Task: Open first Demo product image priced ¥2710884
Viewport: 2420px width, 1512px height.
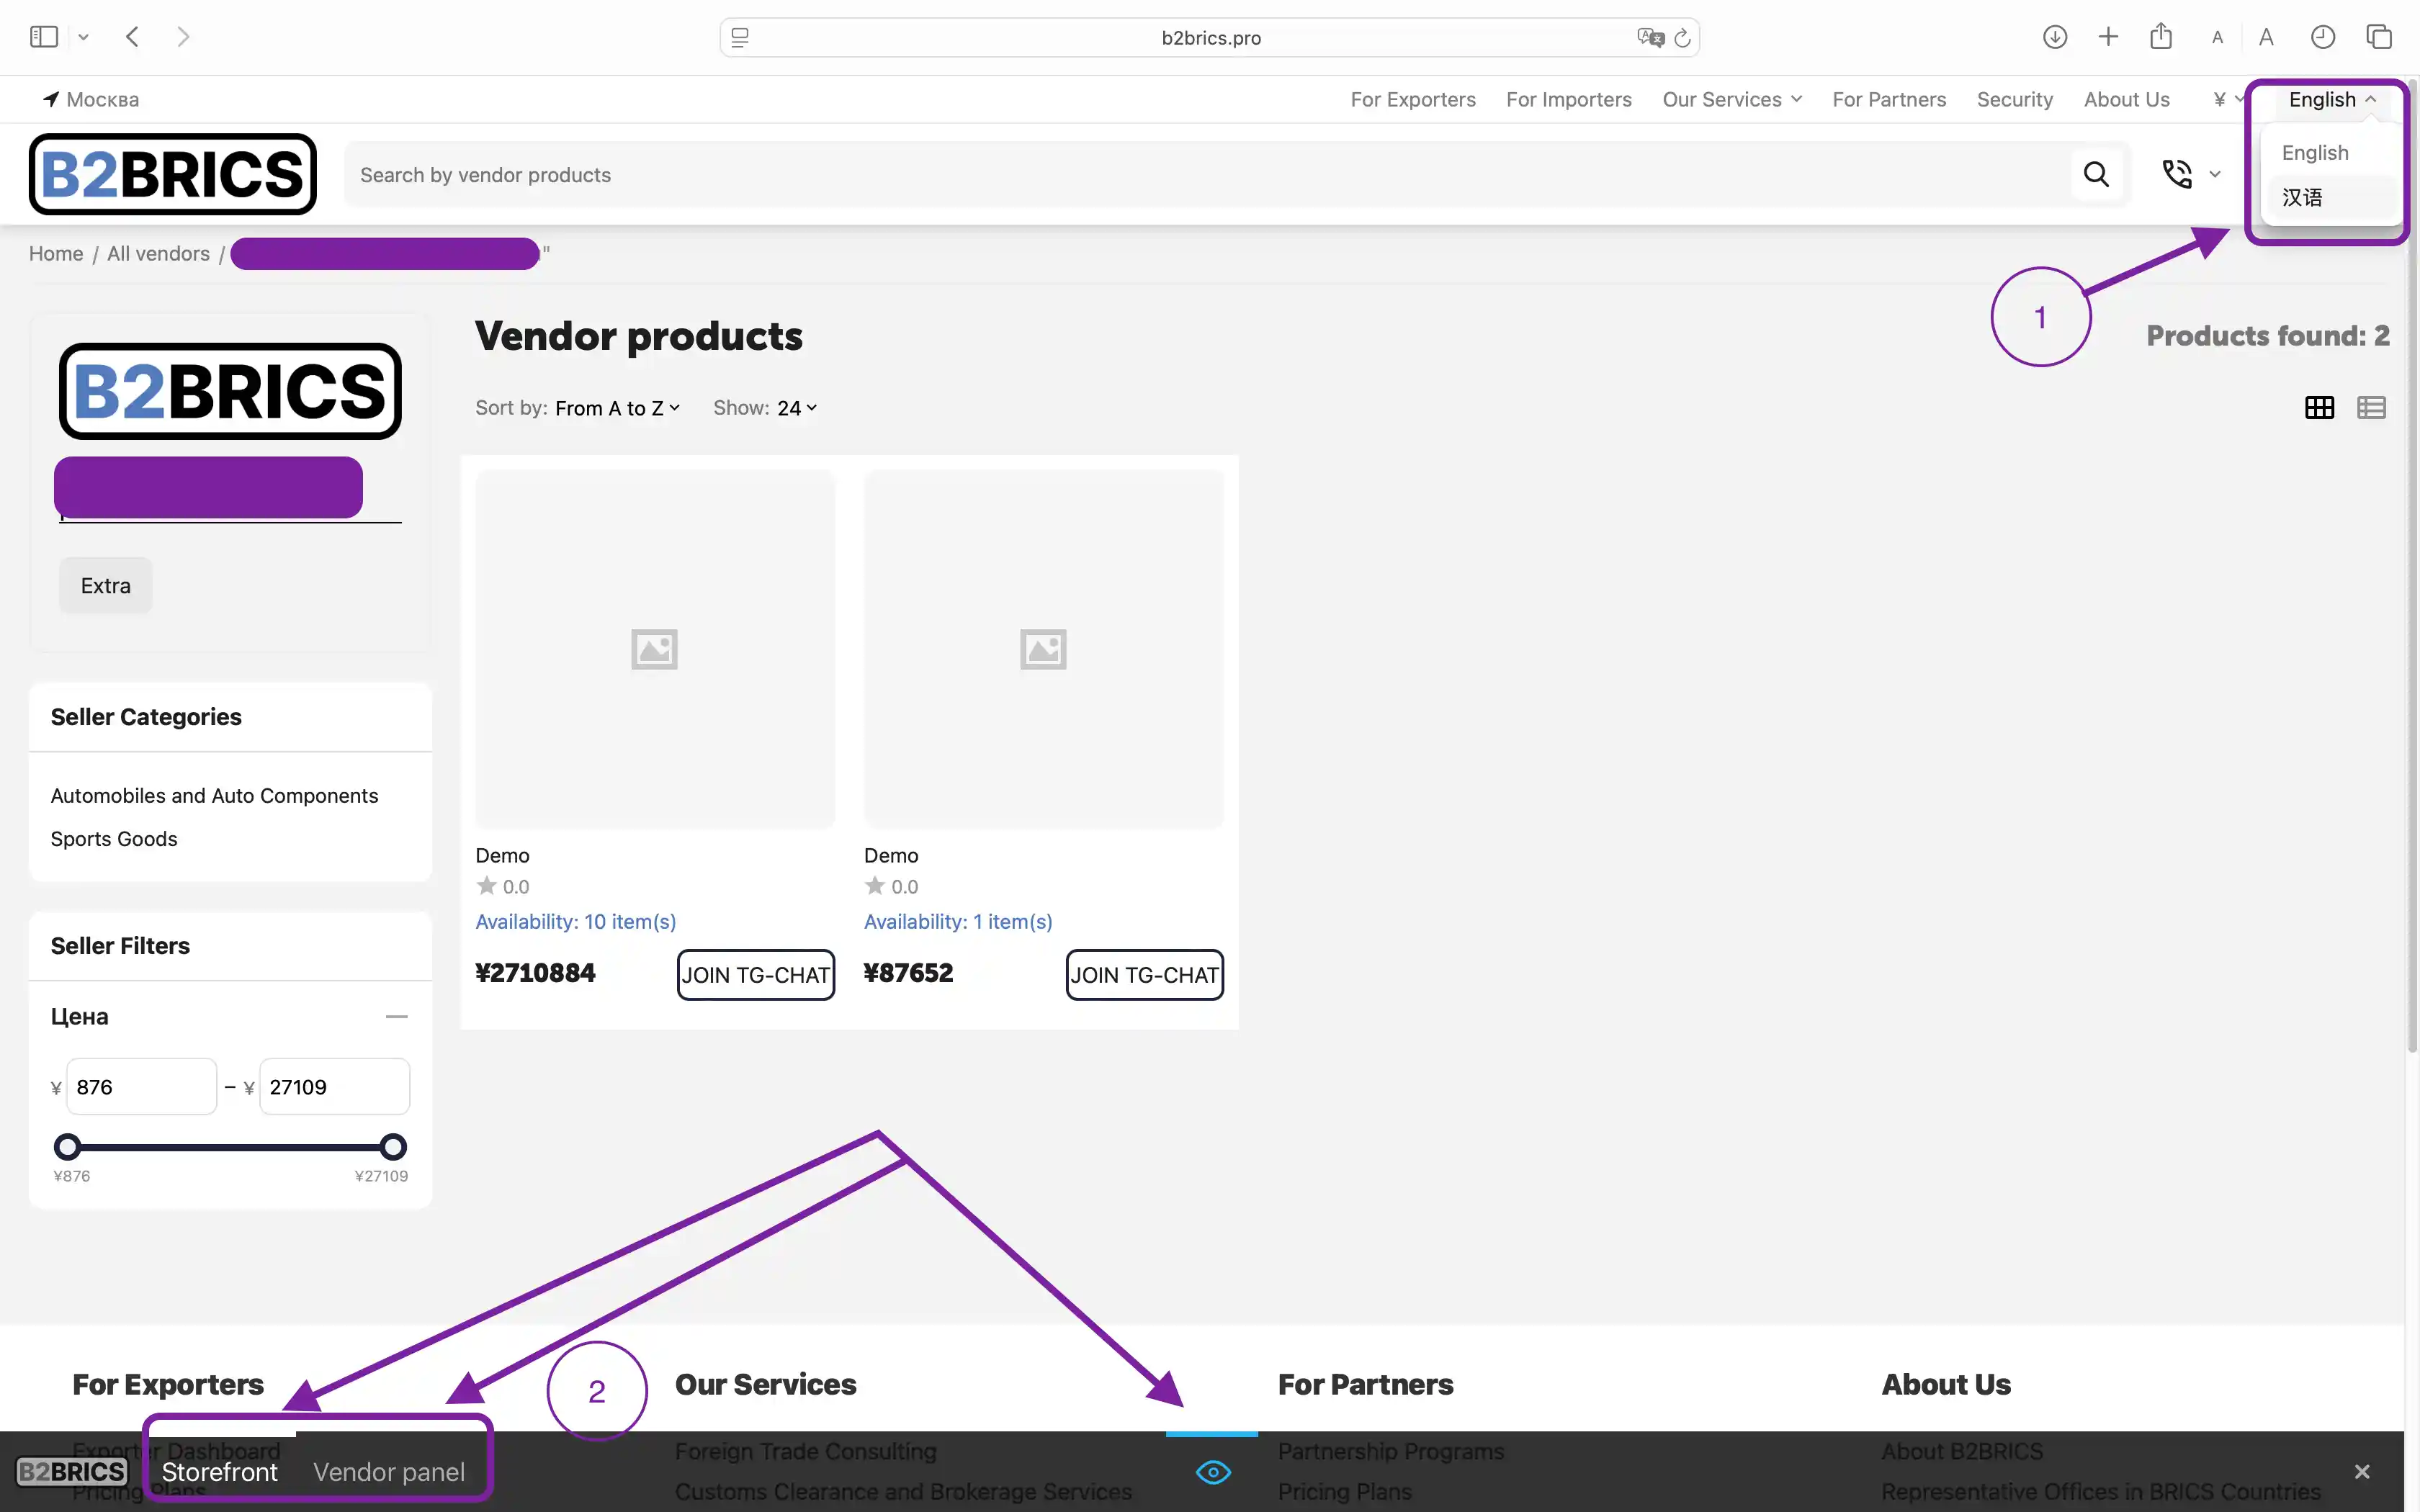Action: point(655,649)
